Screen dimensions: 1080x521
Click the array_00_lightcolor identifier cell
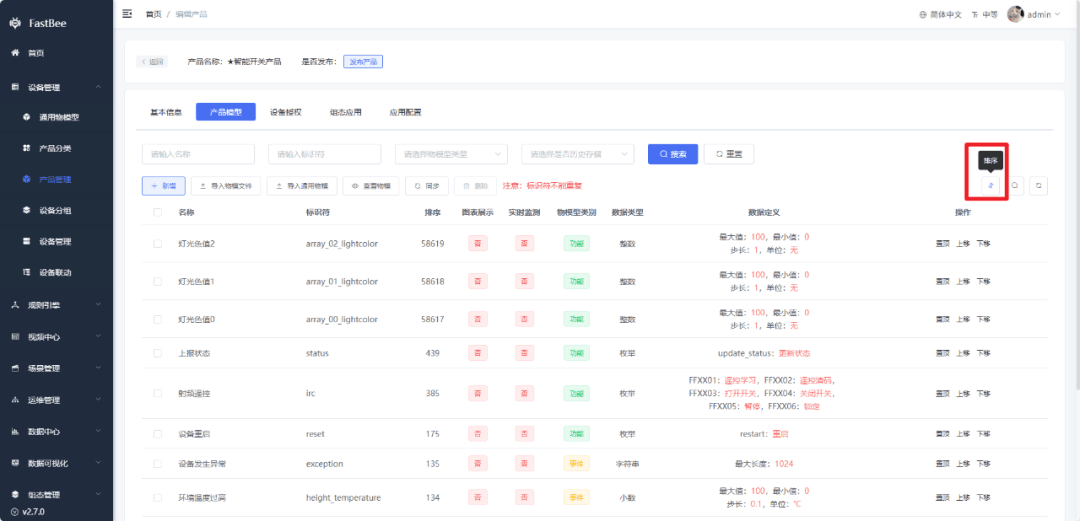(x=342, y=319)
